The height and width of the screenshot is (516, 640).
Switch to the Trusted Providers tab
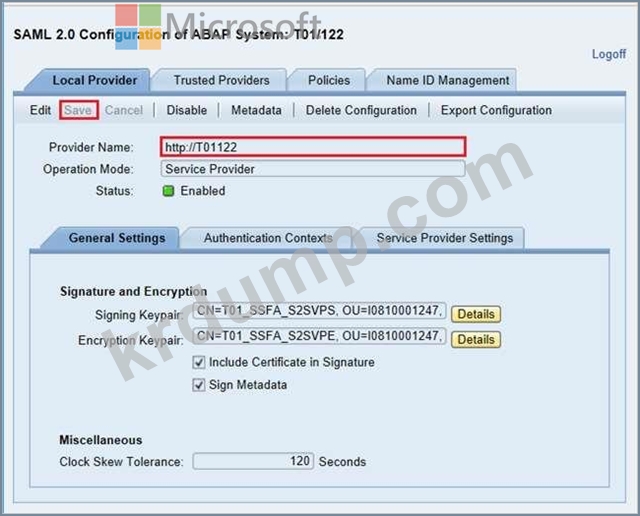pos(221,80)
